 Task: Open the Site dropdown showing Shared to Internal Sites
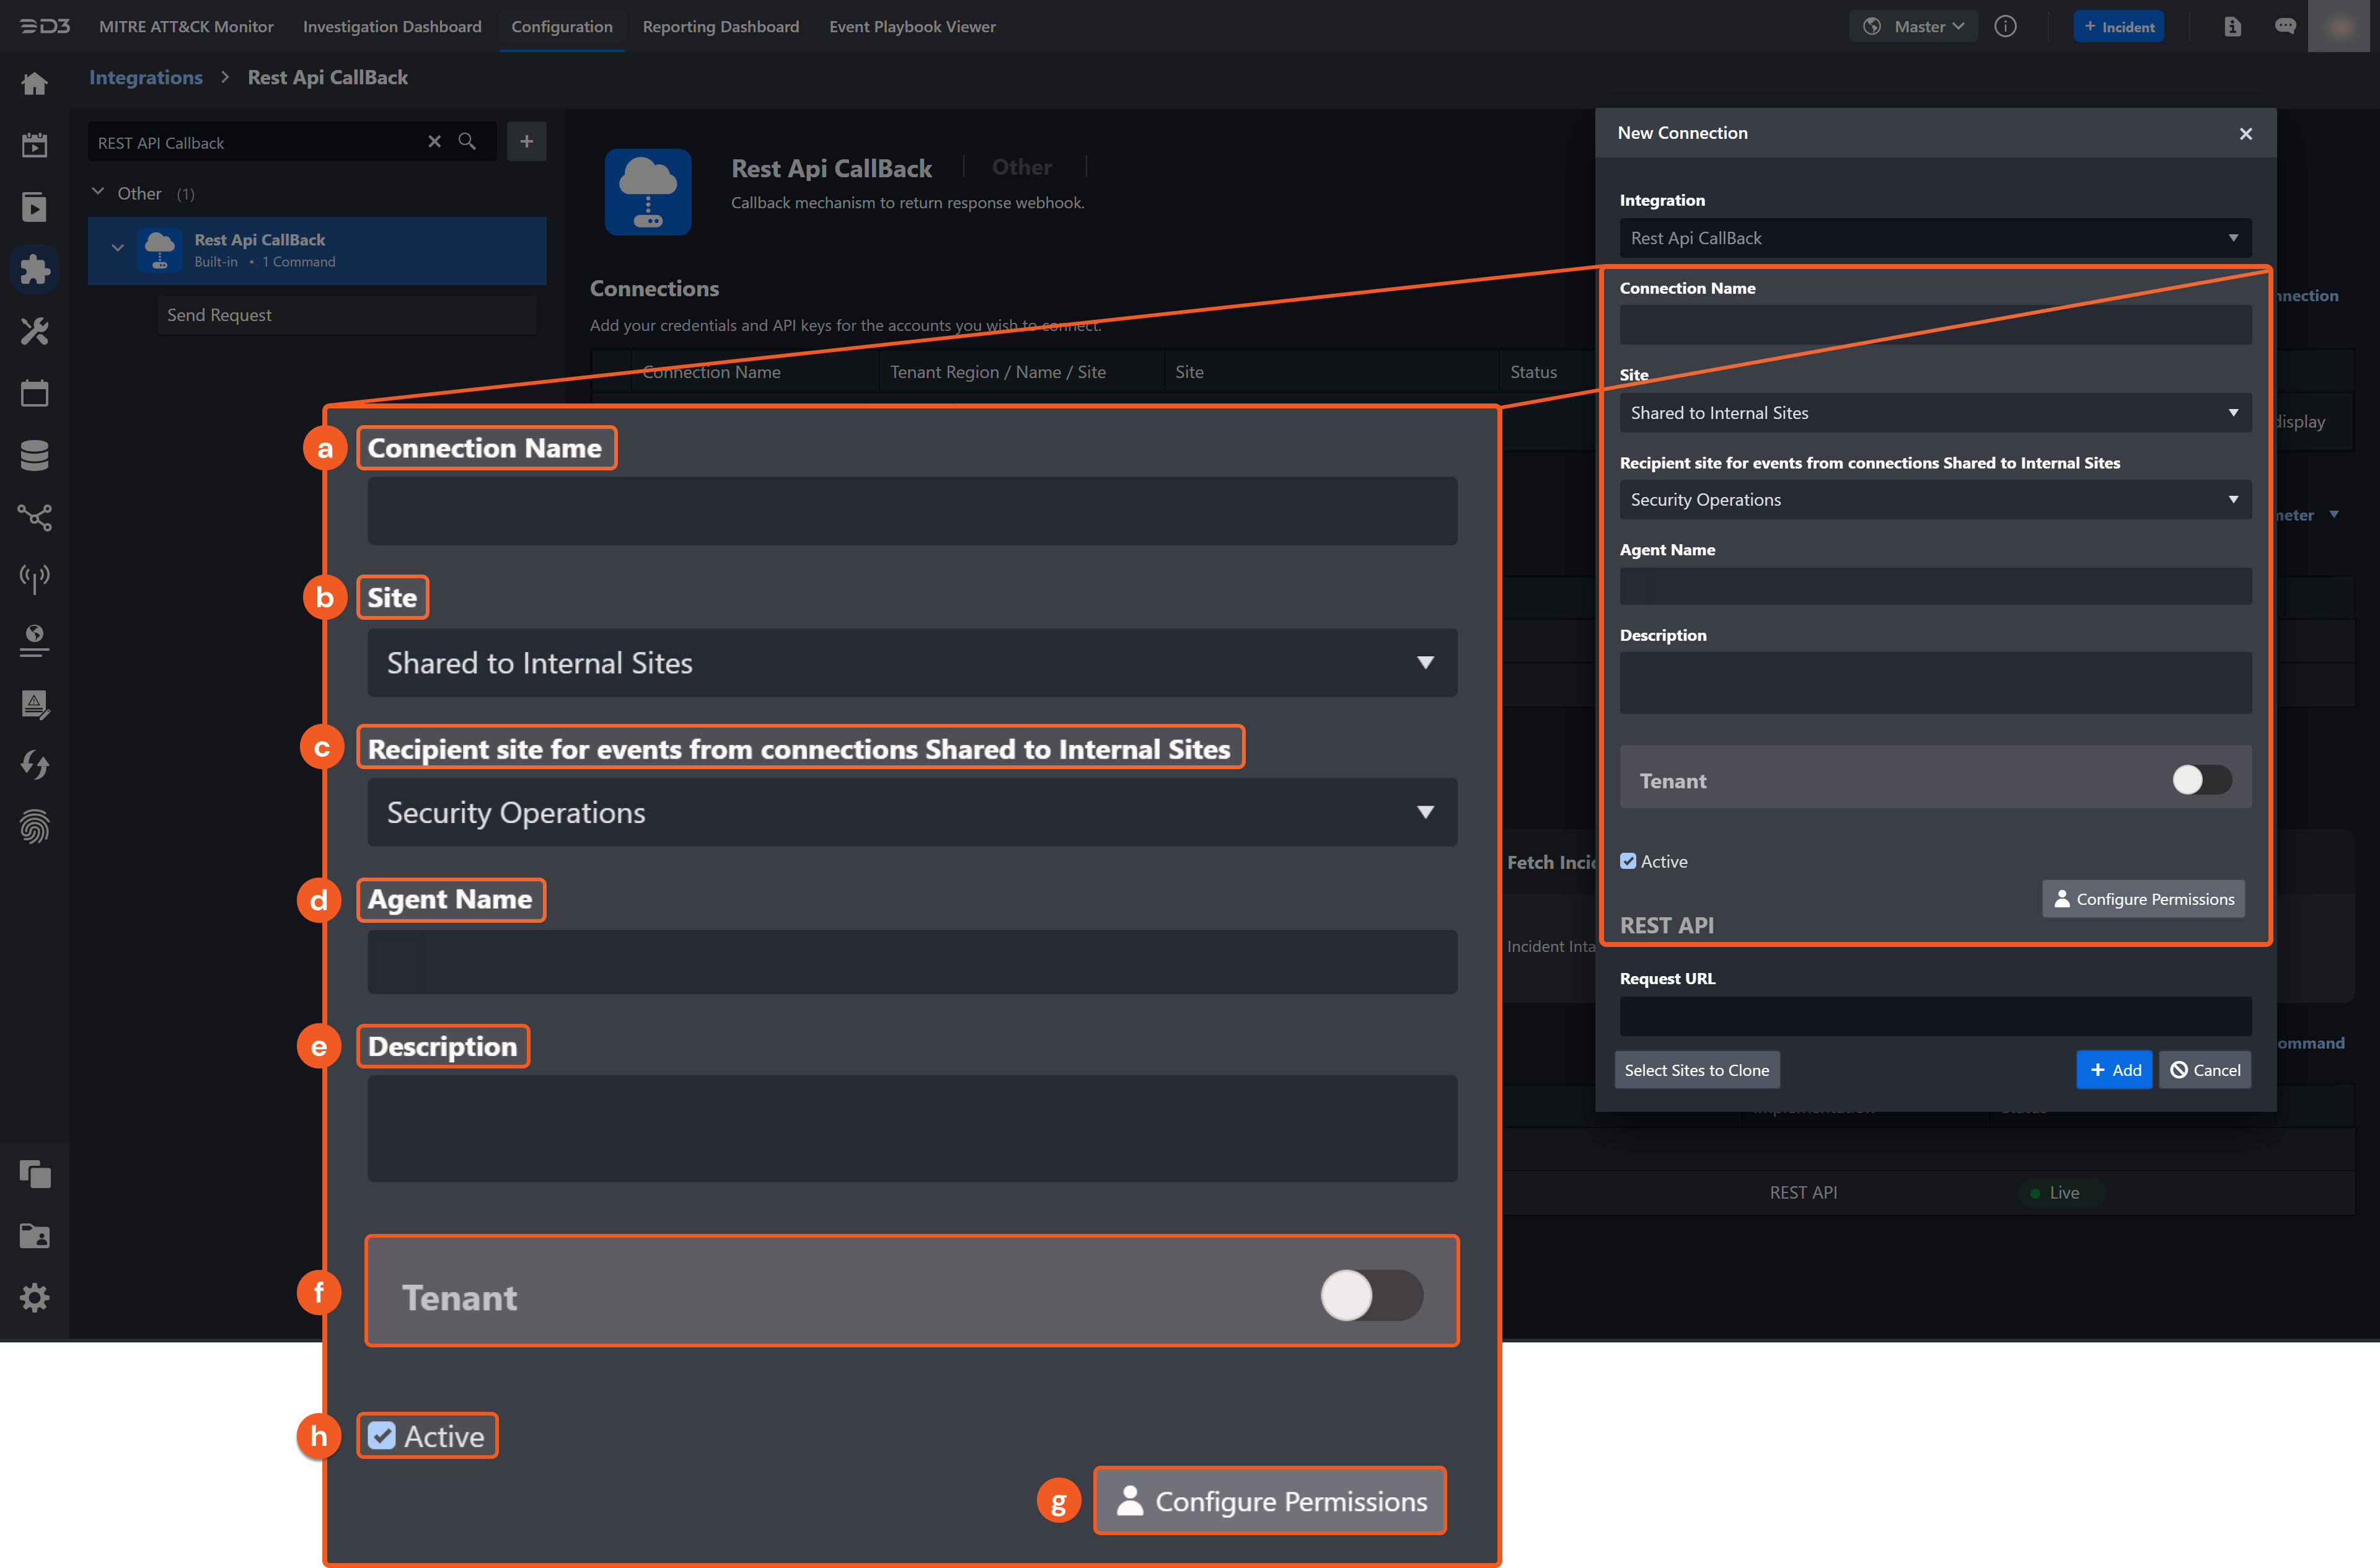(x=1934, y=413)
